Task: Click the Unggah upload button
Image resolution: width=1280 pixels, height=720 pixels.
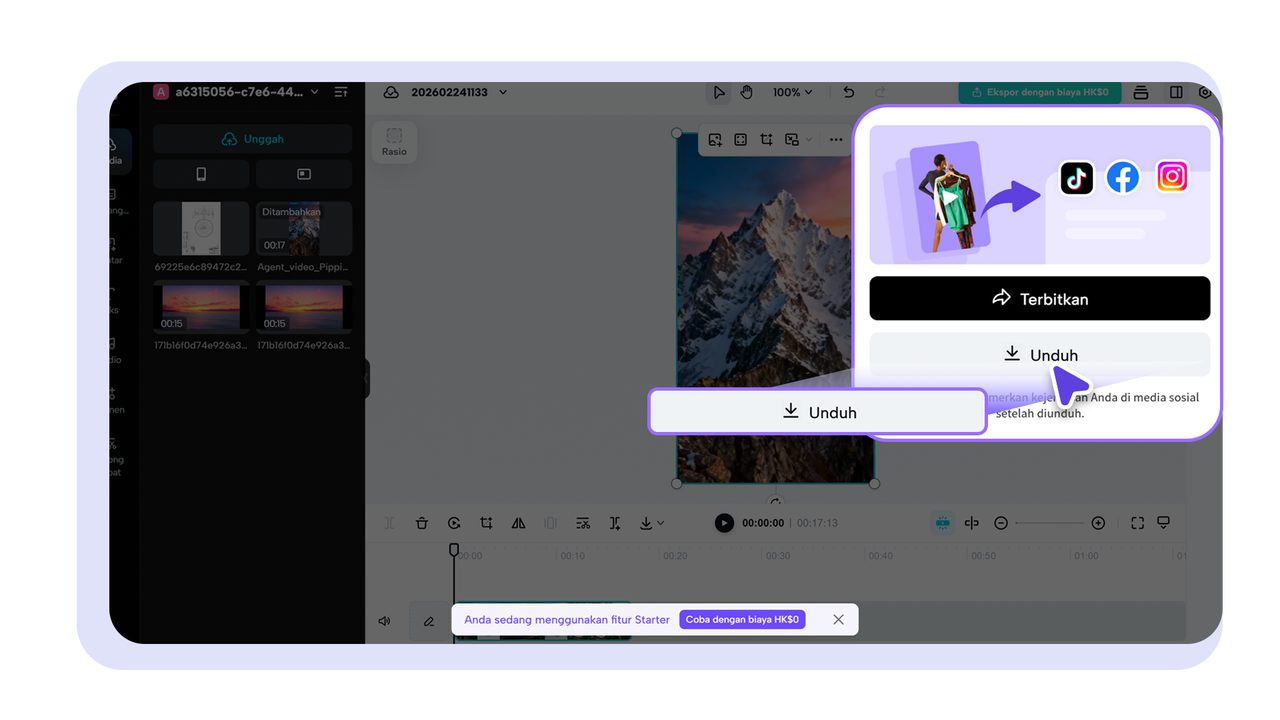Action: (x=252, y=139)
